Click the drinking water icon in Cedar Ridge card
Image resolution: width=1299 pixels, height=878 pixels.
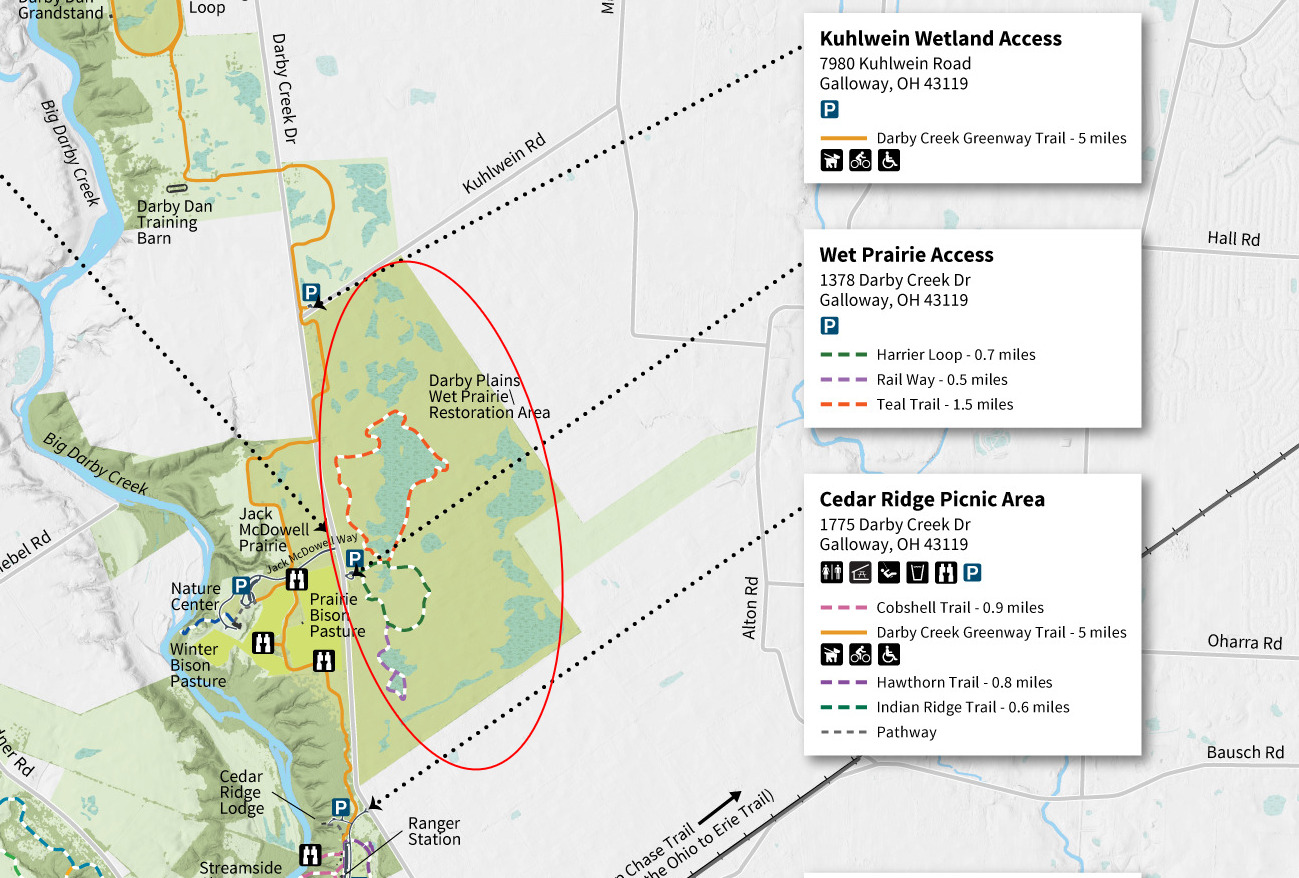pos(917,573)
